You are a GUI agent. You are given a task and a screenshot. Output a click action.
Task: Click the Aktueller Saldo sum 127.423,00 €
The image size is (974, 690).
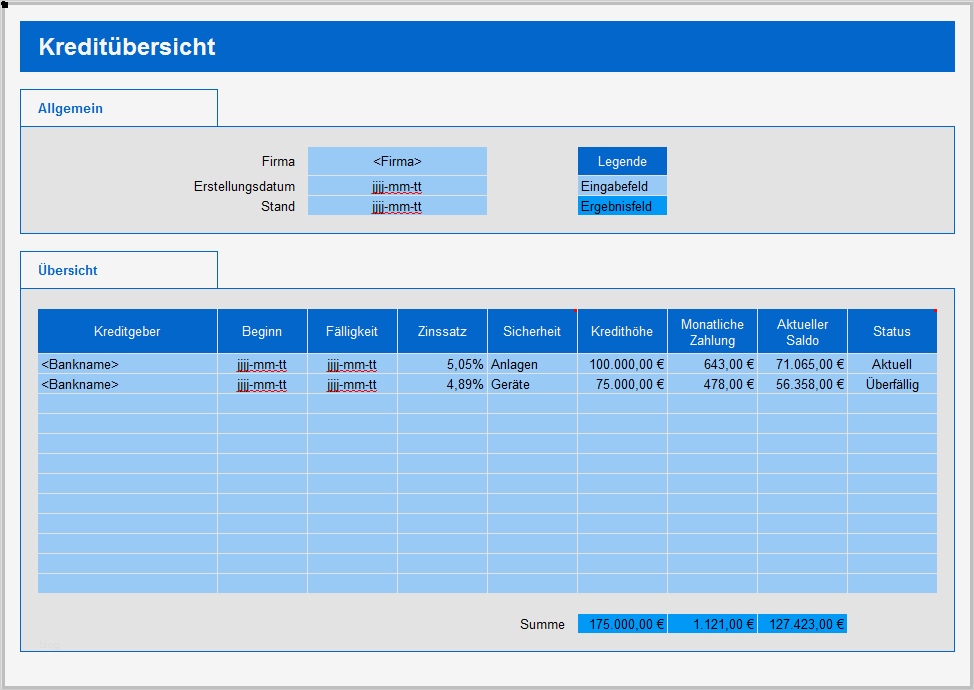pyautogui.click(x=804, y=623)
